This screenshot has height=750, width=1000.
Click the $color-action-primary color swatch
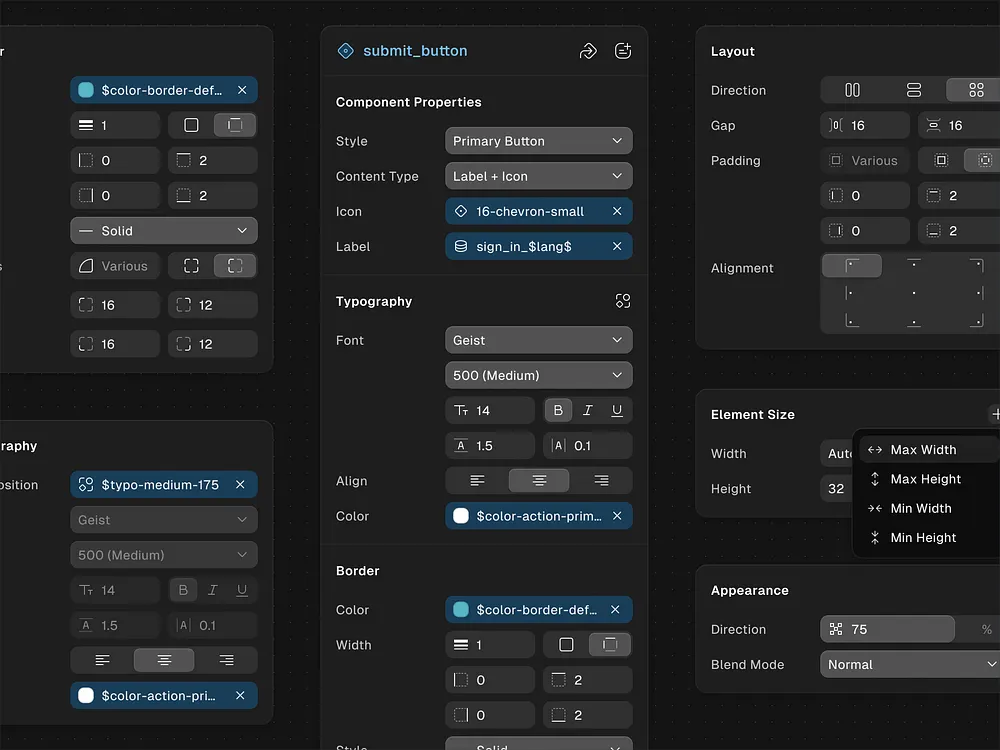(462, 516)
